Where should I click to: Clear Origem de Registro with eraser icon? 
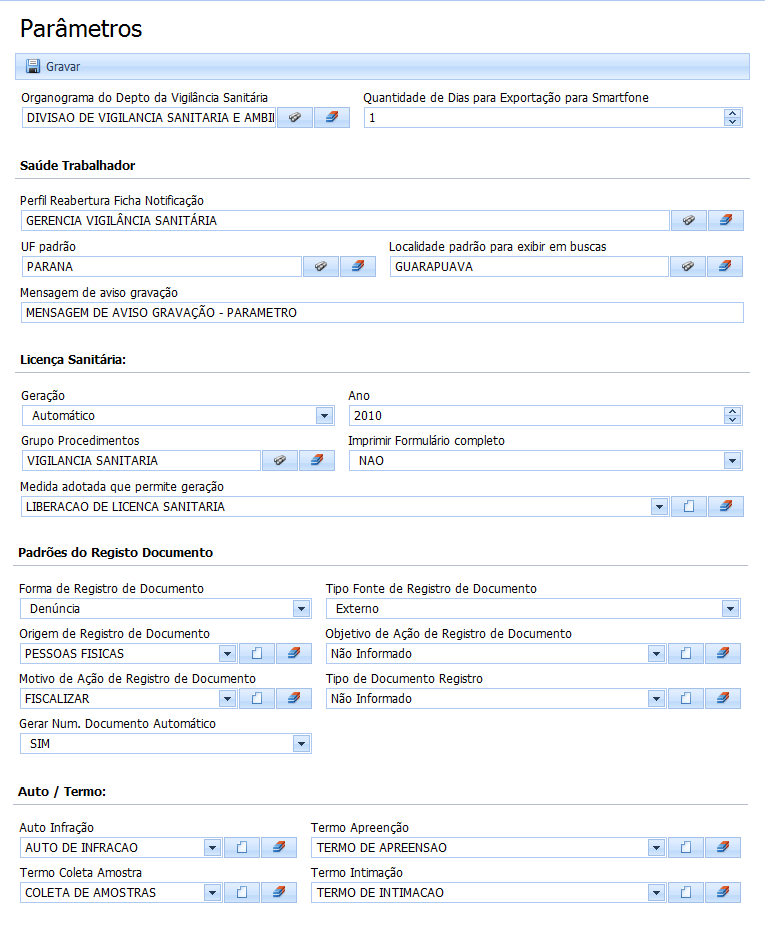(294, 653)
